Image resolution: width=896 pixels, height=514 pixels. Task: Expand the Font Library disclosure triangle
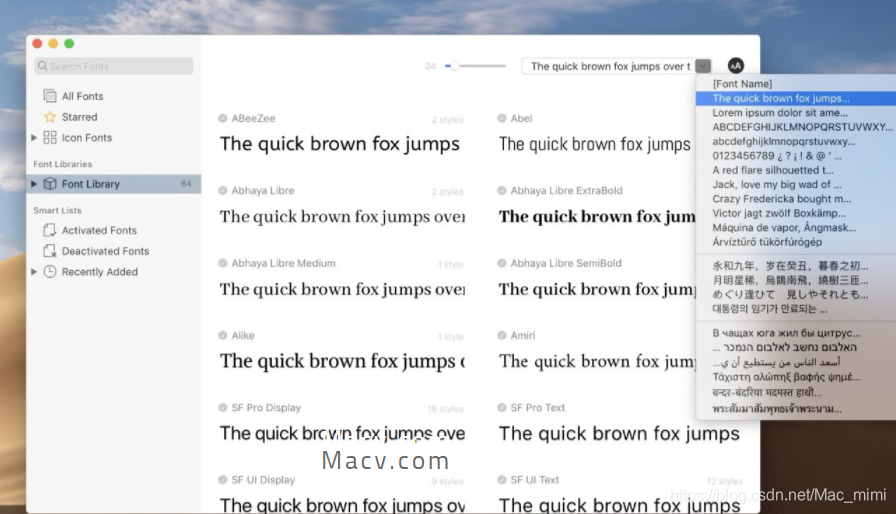[34, 184]
